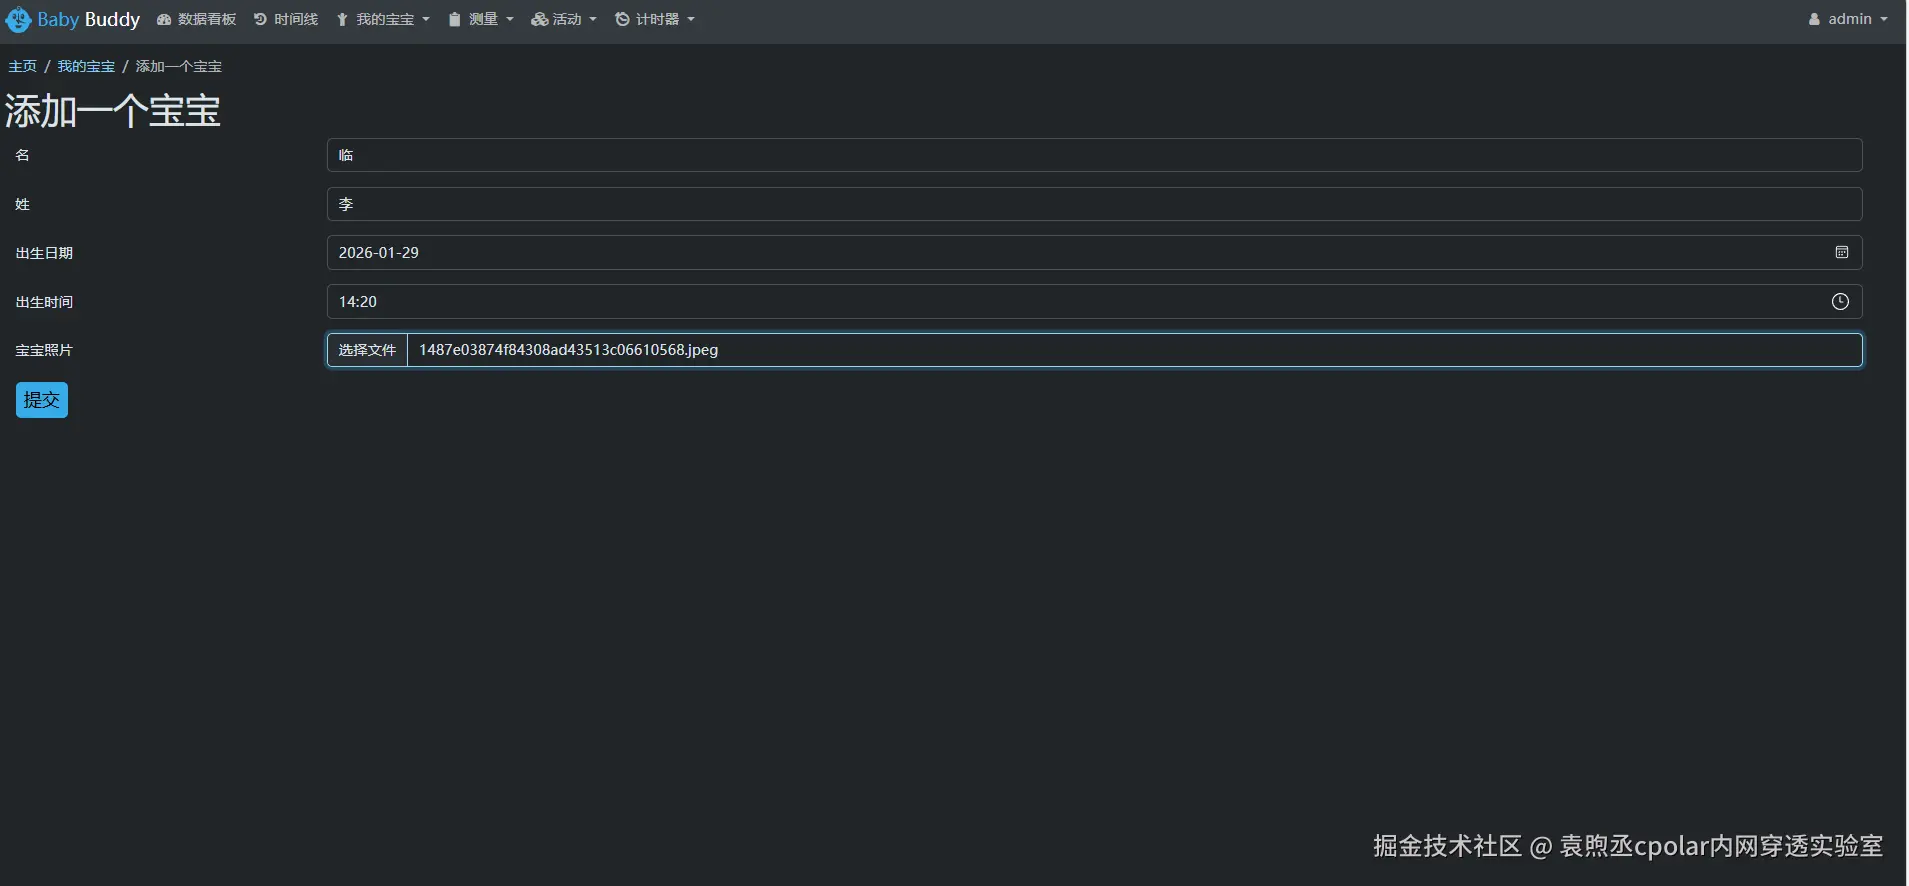Viewport: 1909px width, 886px height.
Task: Expand the 活动 activities dropdown
Action: pos(564,20)
